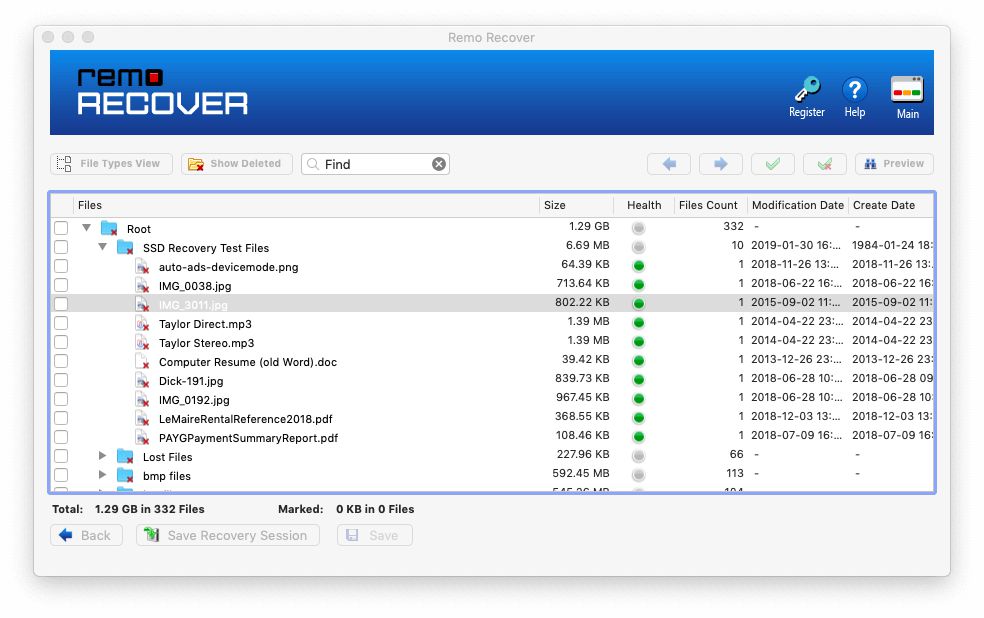Check SSD Recovery Test Files checkbox

61,247
